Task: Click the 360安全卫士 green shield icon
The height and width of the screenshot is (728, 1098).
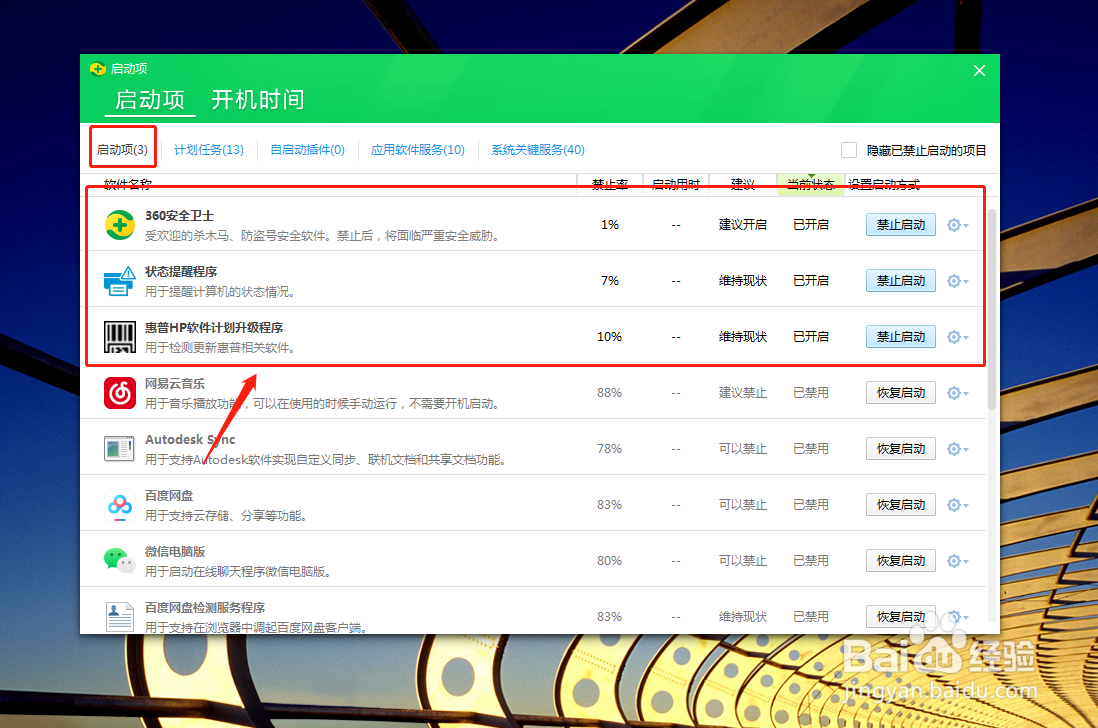Action: [x=119, y=224]
